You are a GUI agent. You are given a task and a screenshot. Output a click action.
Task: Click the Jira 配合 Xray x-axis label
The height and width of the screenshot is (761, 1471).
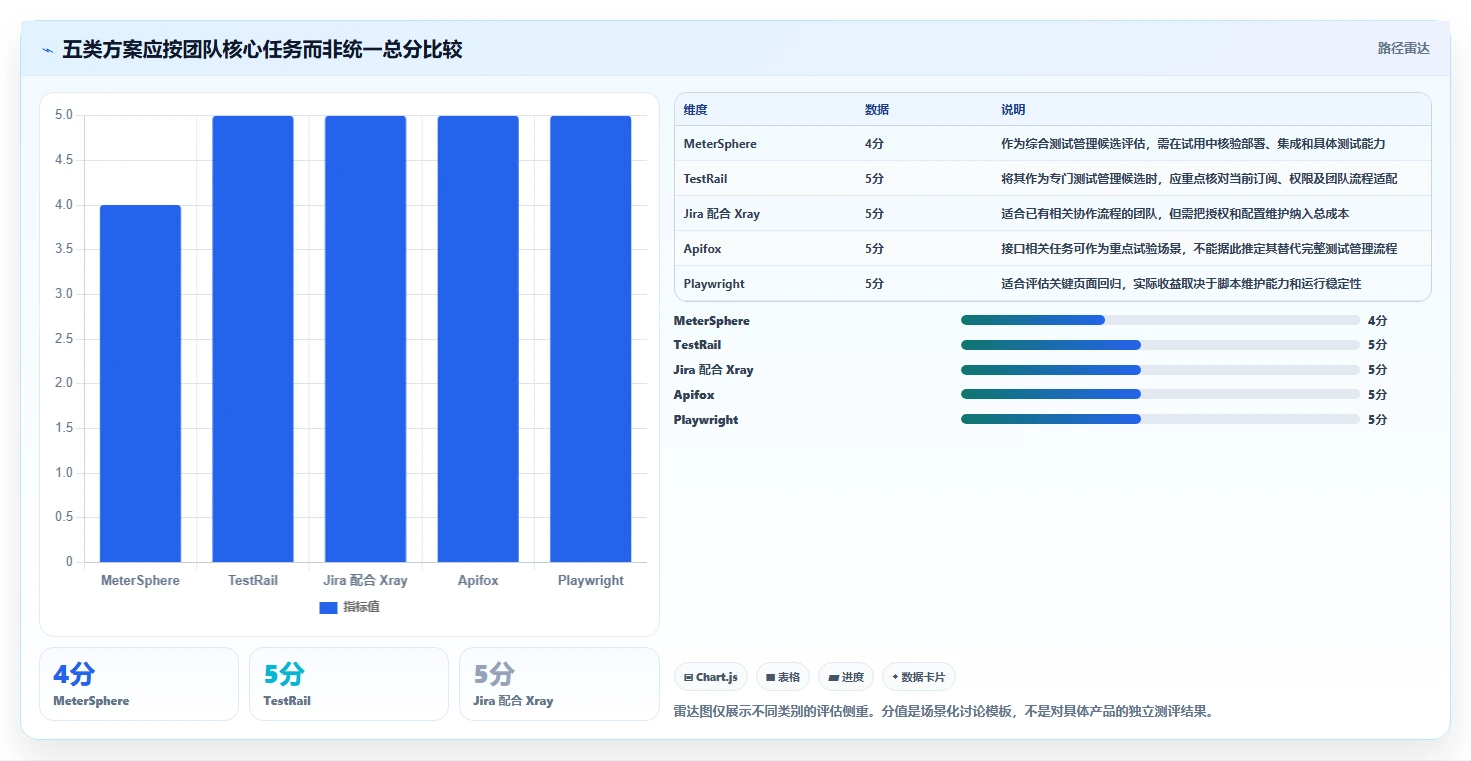365,580
